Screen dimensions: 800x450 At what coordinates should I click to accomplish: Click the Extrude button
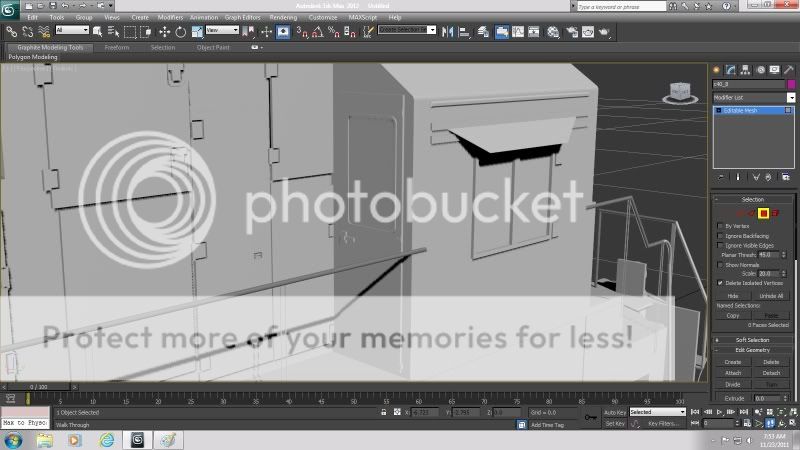point(734,398)
